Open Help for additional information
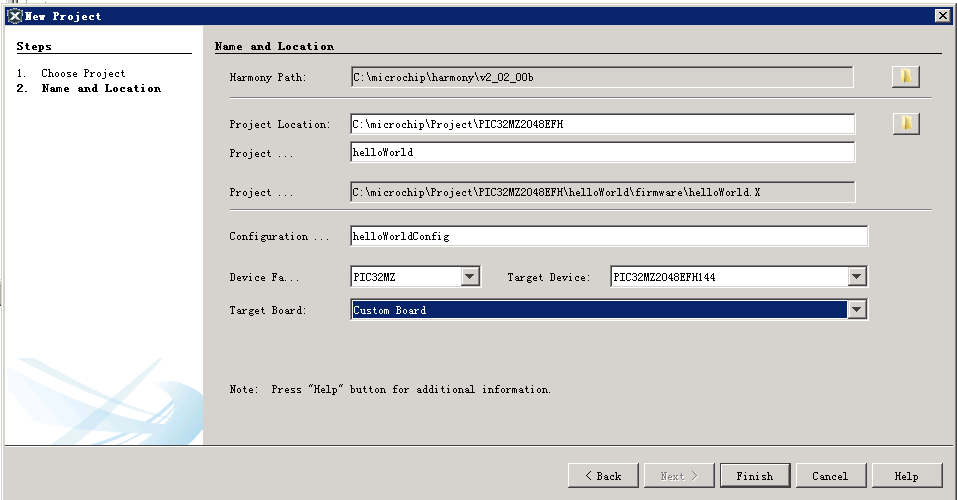The height and width of the screenshot is (500, 957). pyautogui.click(x=907, y=476)
